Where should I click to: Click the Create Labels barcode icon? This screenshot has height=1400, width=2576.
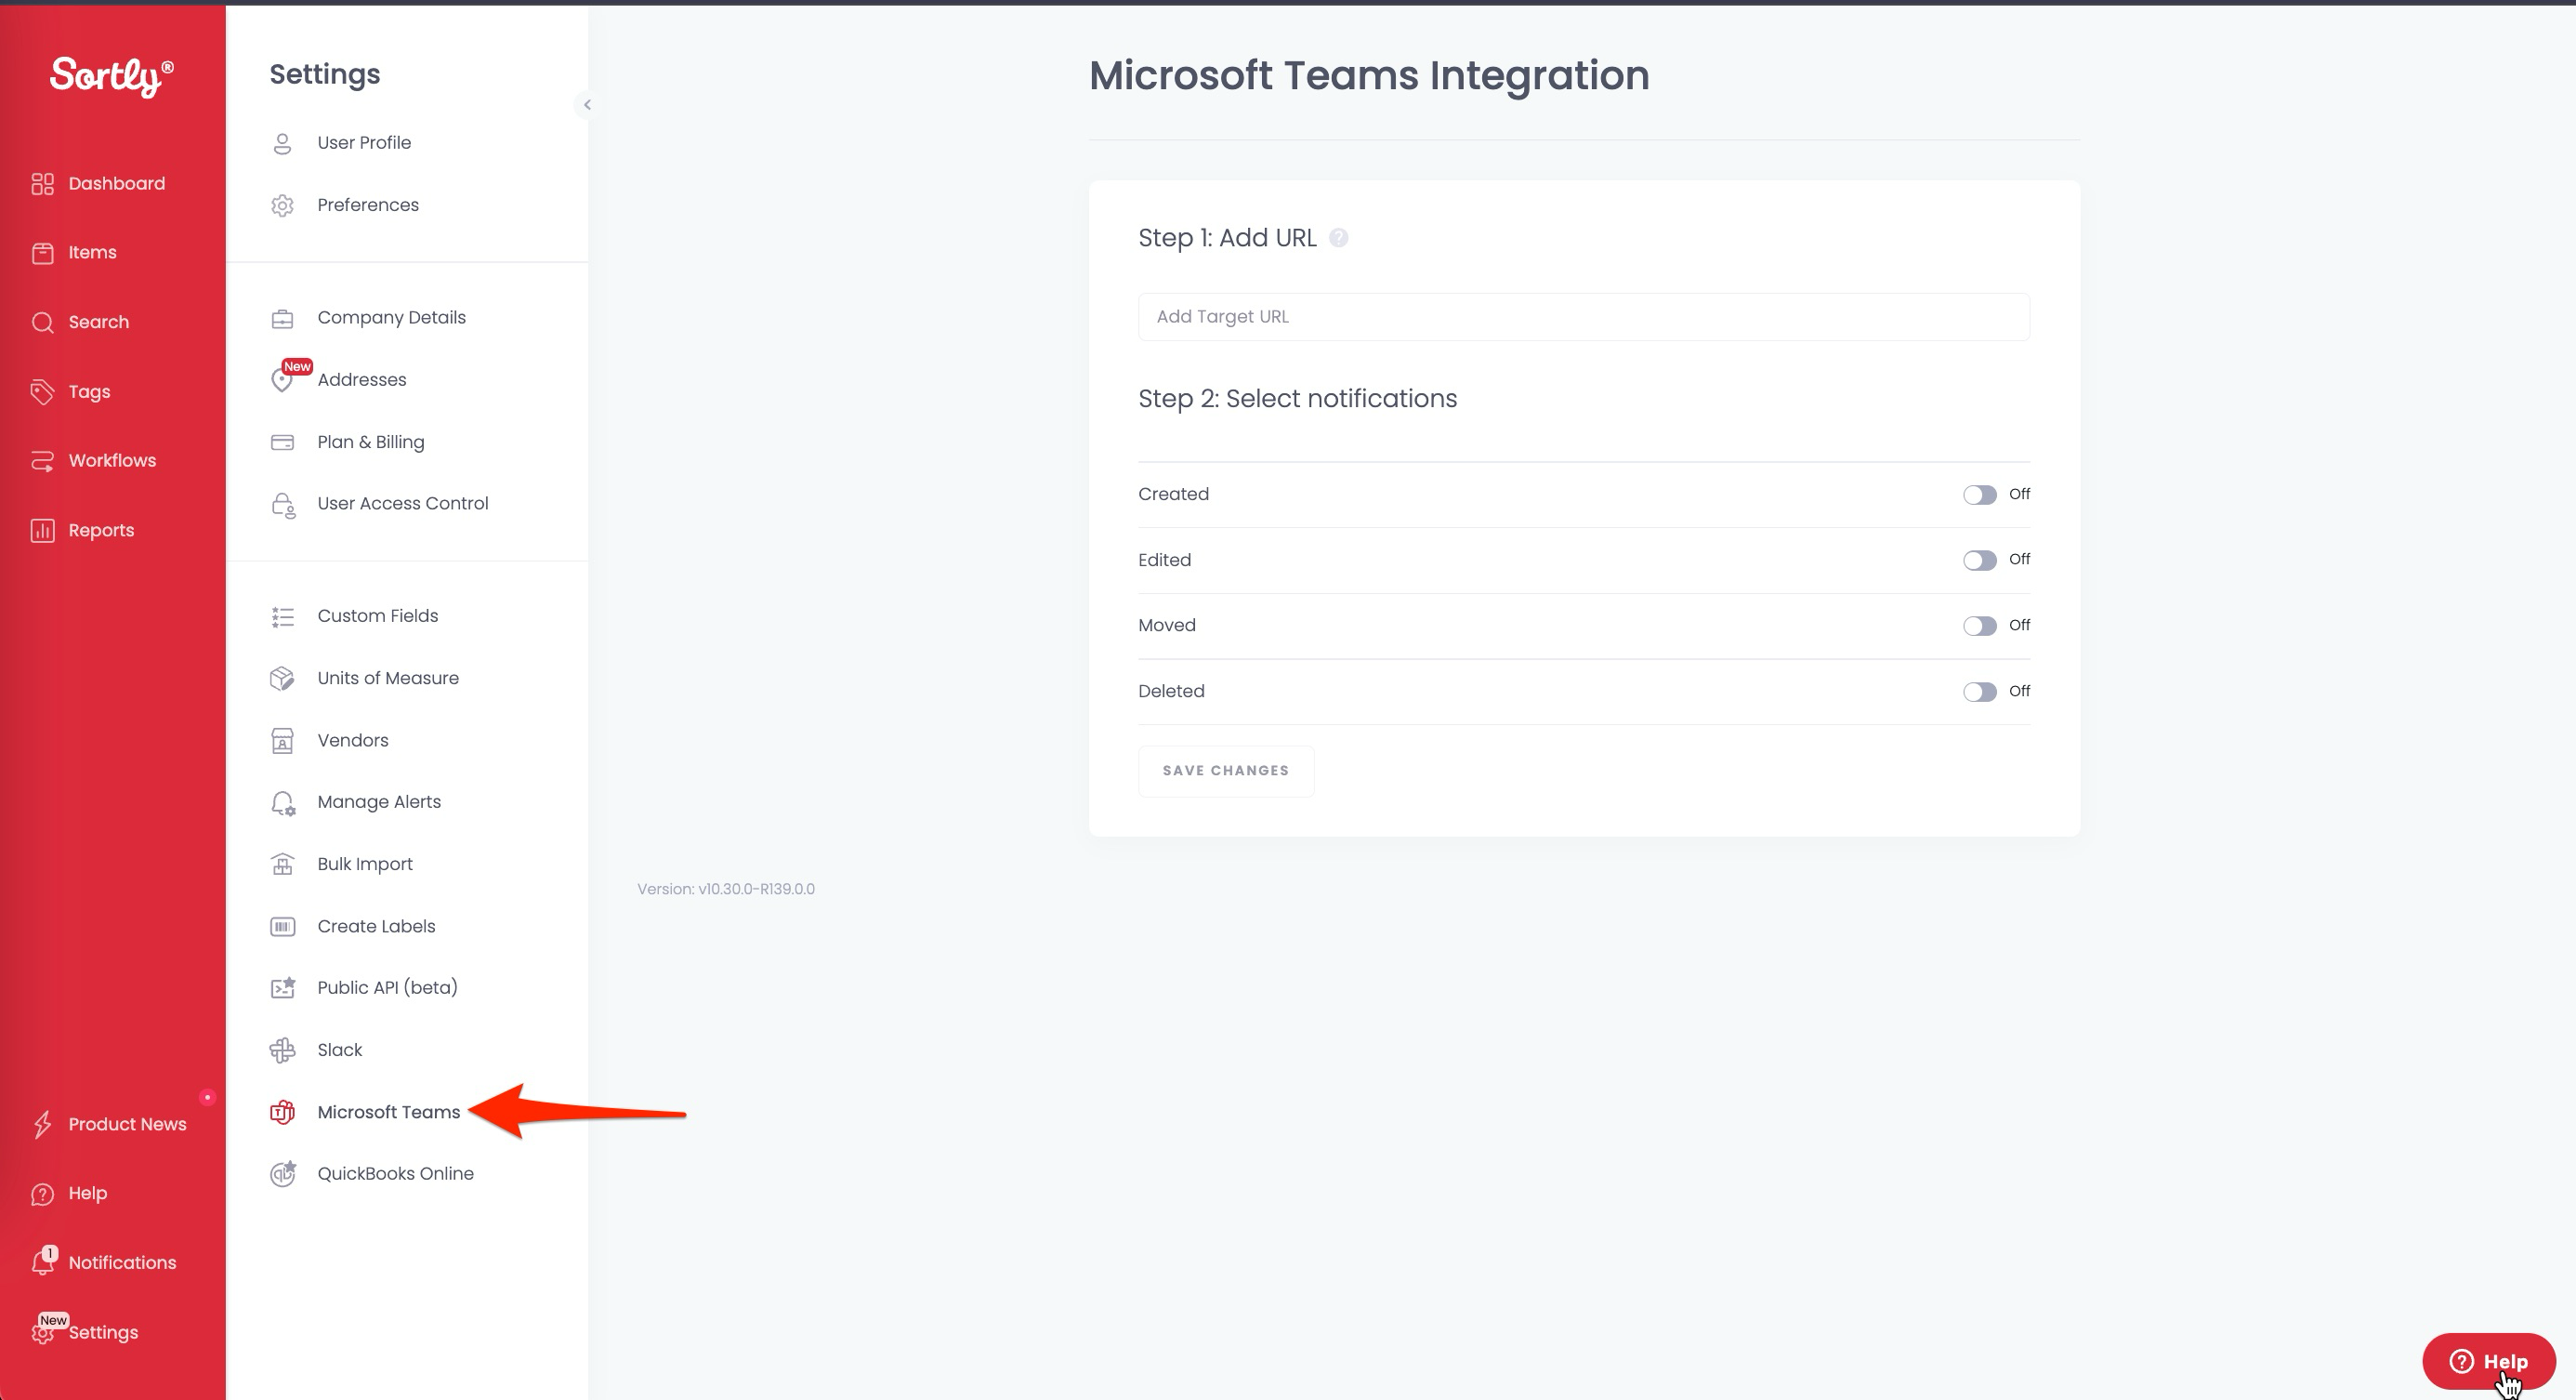pos(282,927)
